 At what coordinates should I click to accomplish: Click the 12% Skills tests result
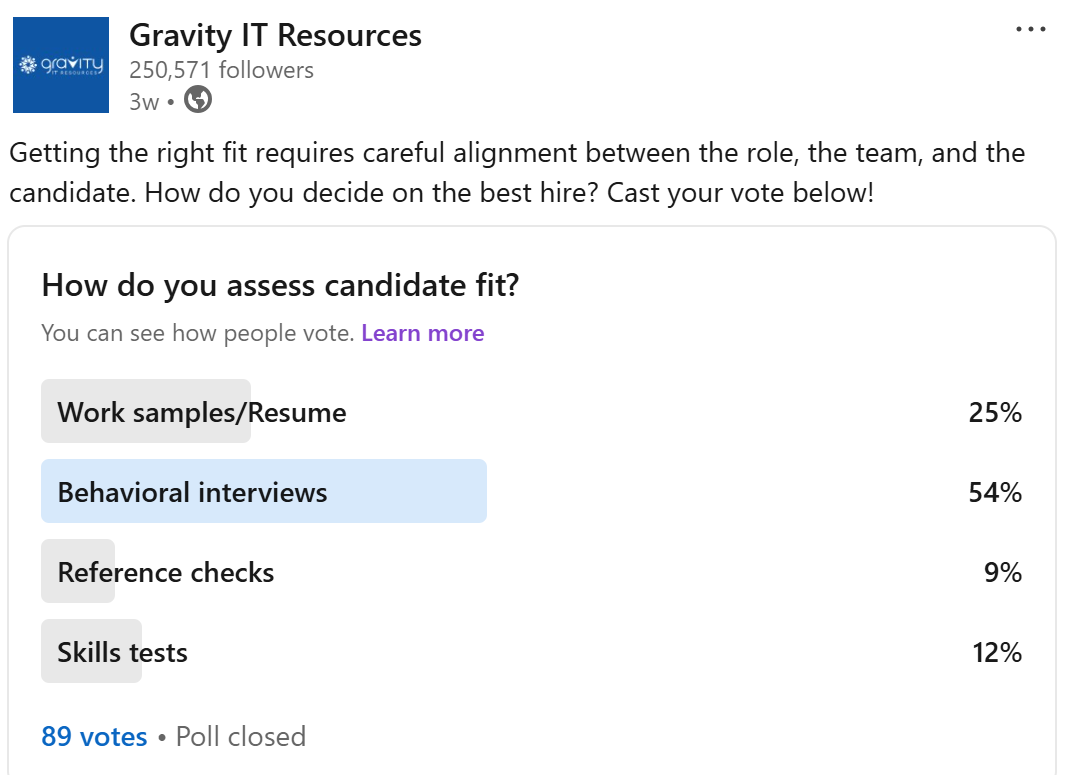(997, 652)
